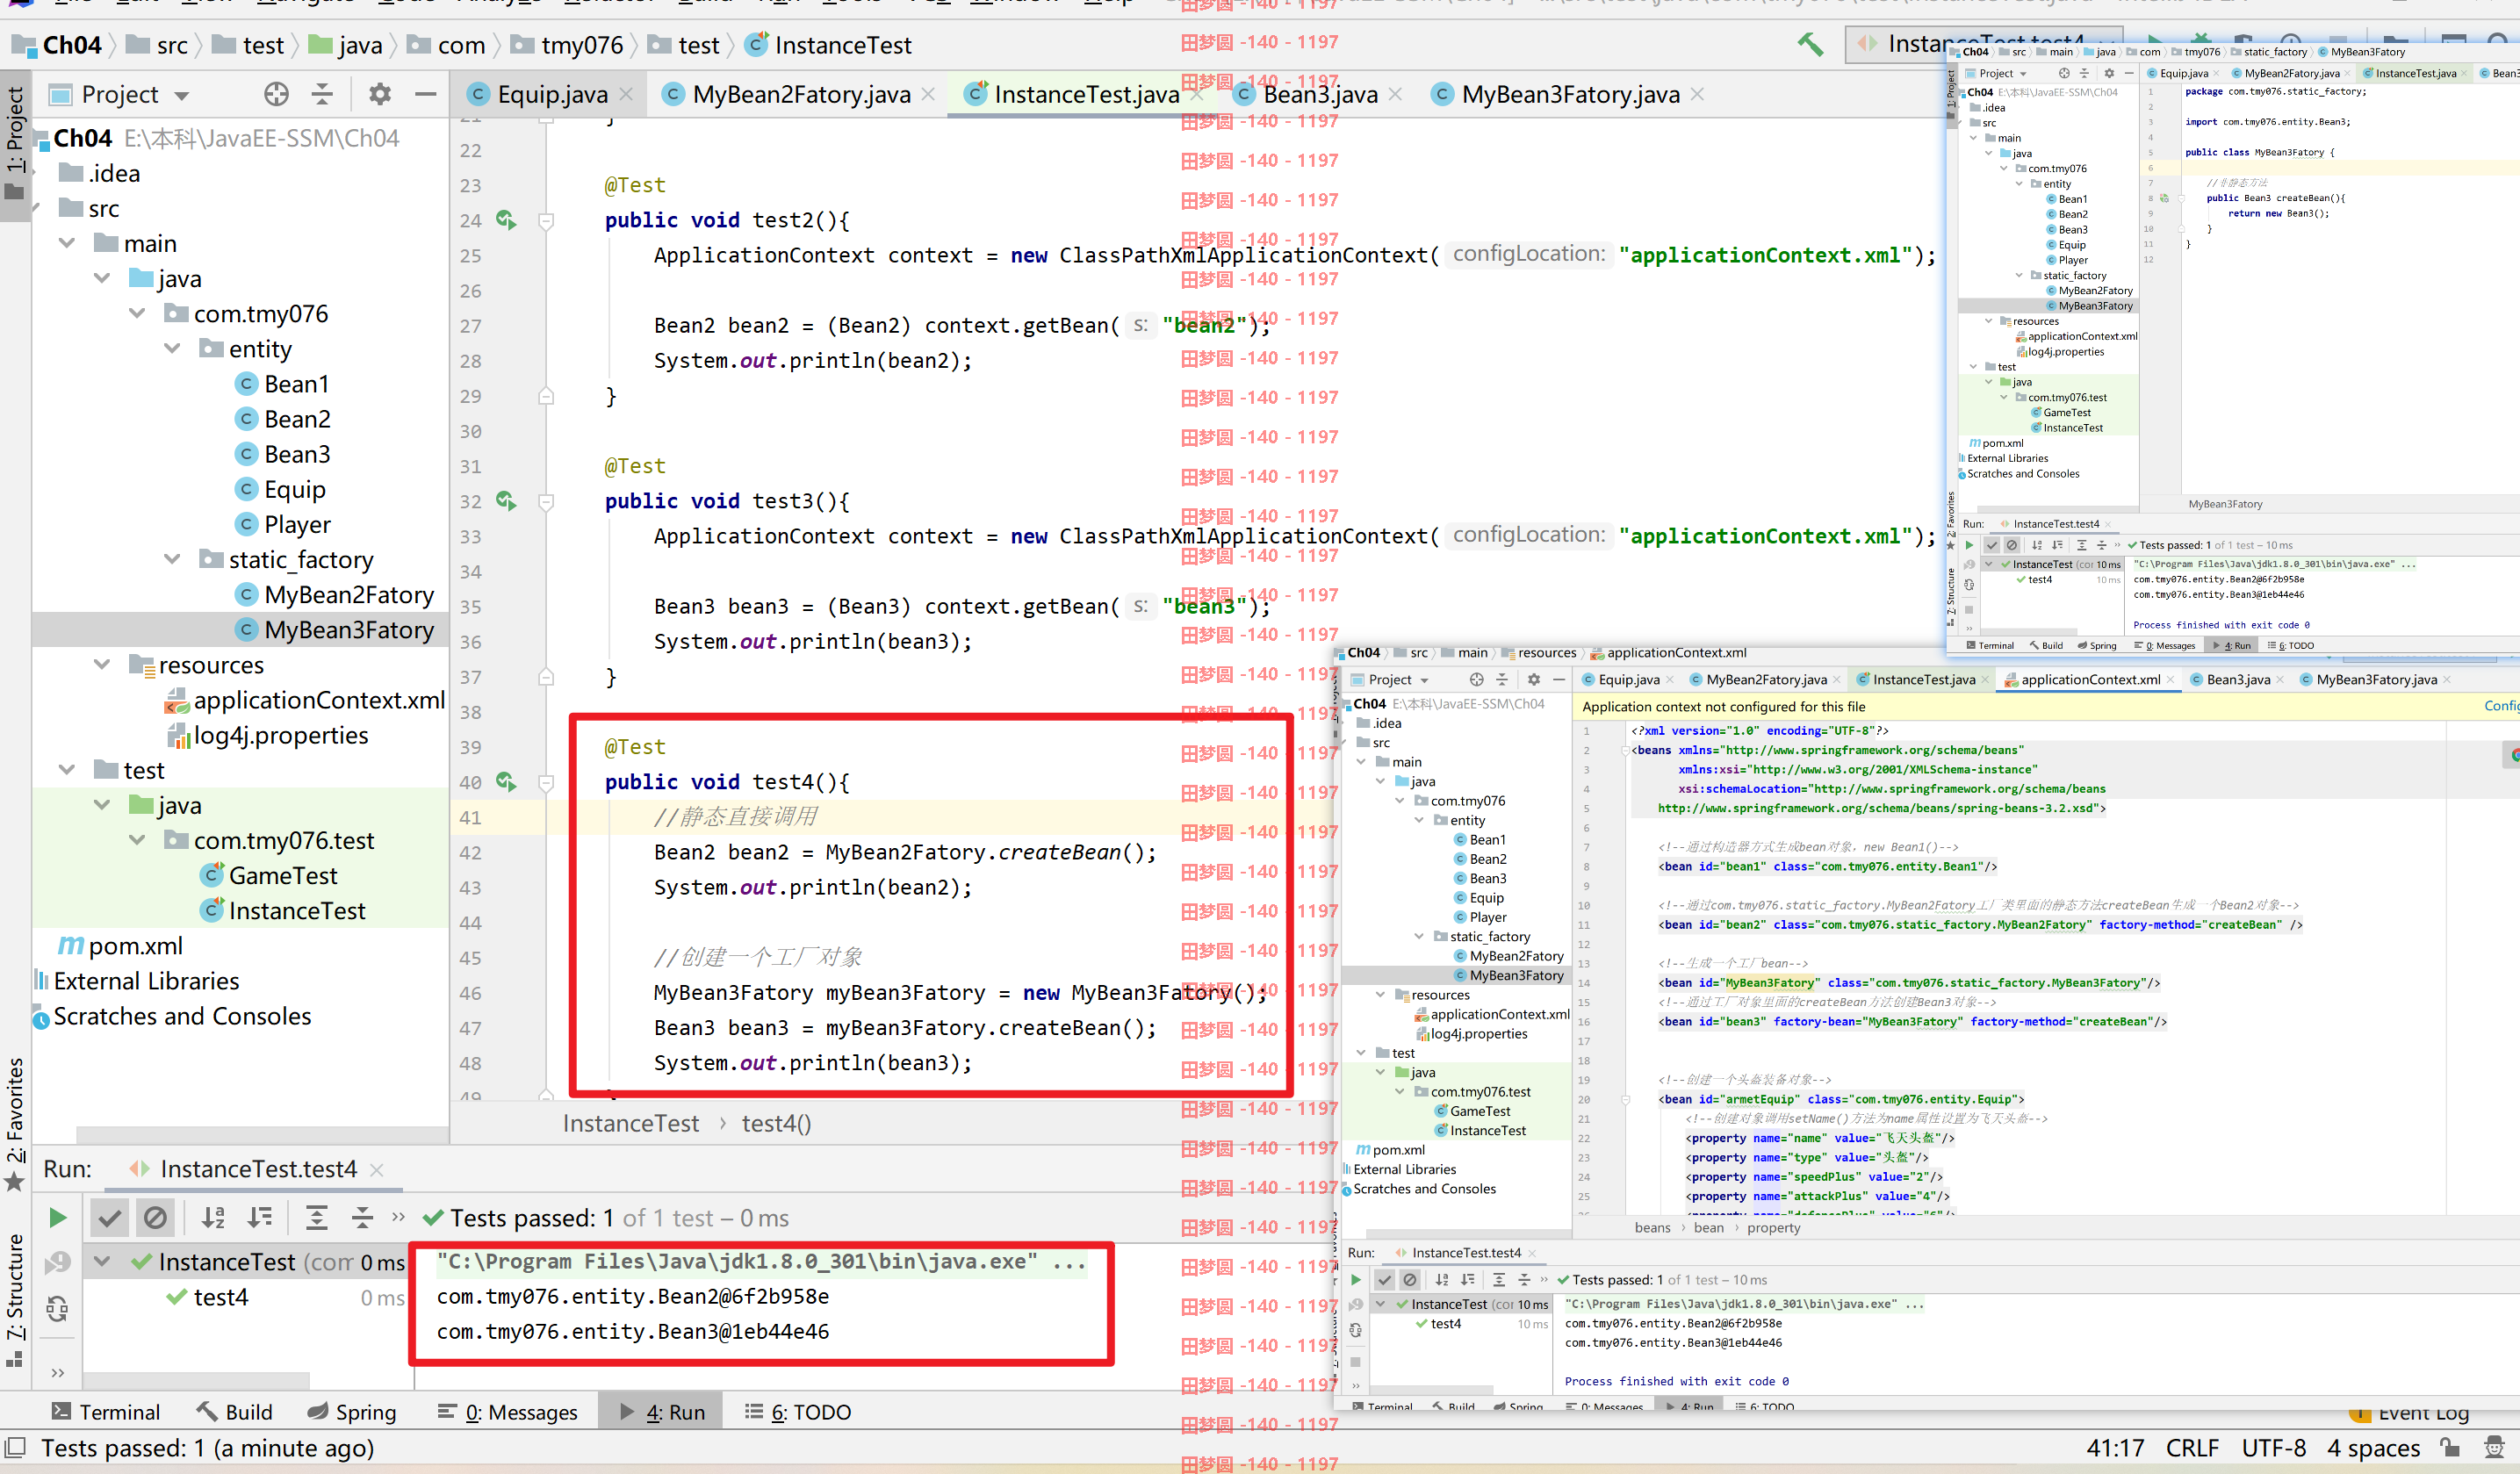Image resolution: width=2520 pixels, height=1474 pixels.
Task: Collapse the test folder node
Action: point(67,769)
